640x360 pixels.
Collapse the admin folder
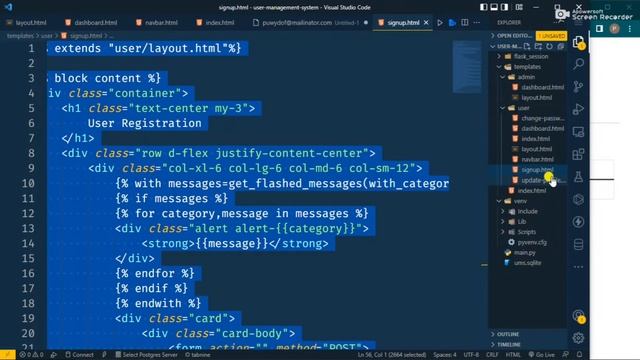[527, 77]
